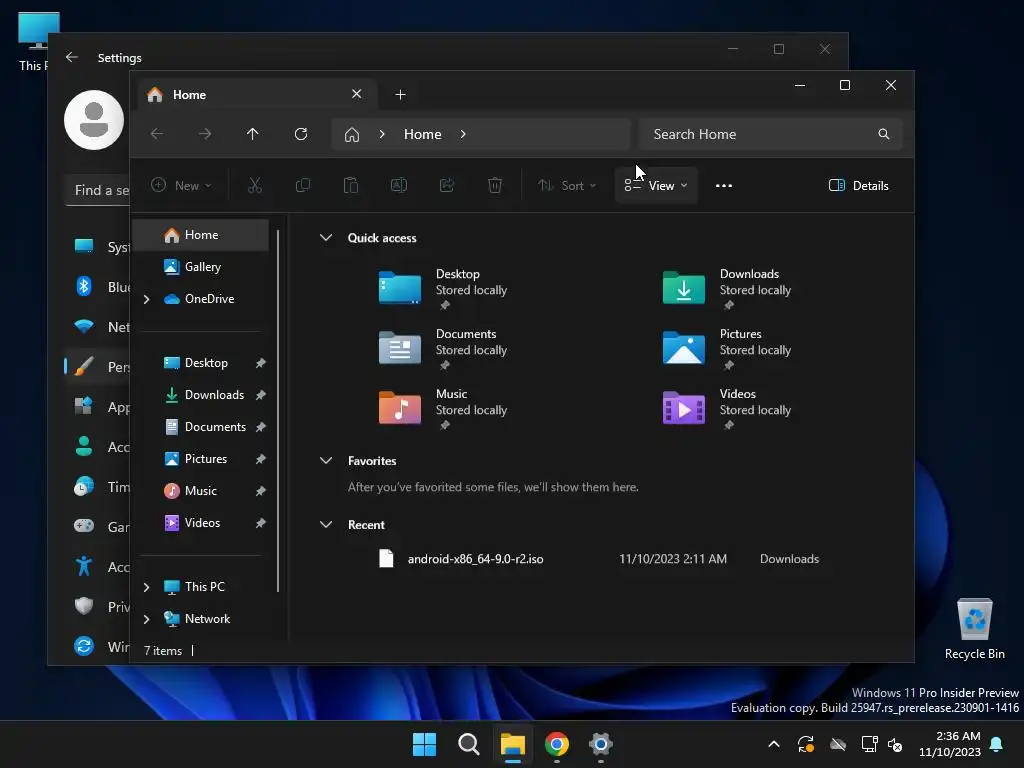
Task: Click the navigation pane scrollbar
Action: click(x=278, y=411)
